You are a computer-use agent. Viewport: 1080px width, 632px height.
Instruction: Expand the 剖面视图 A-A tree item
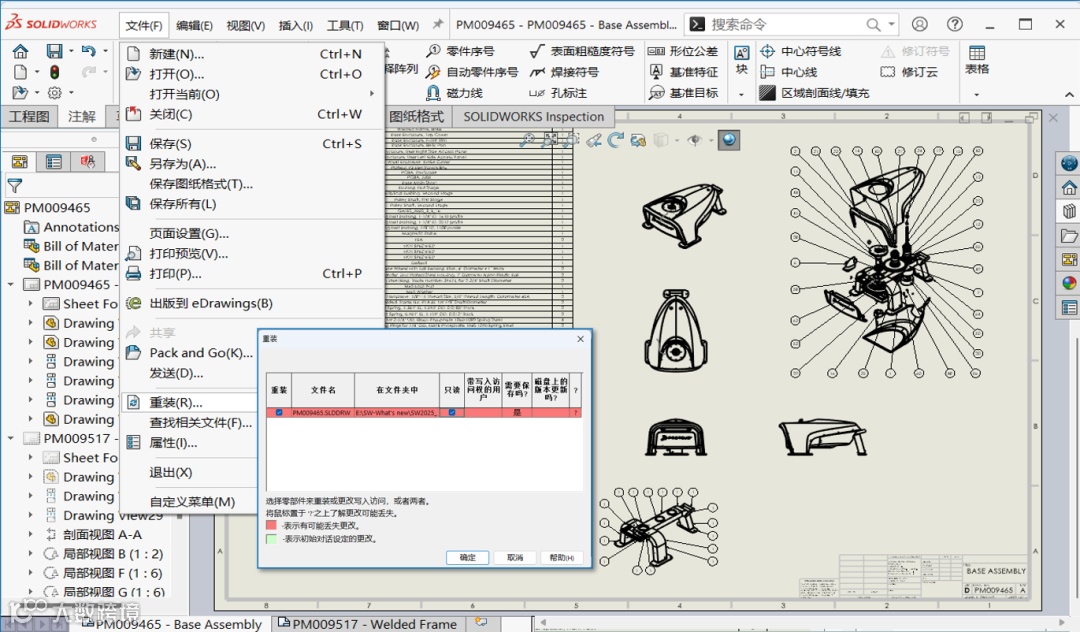tap(30, 534)
